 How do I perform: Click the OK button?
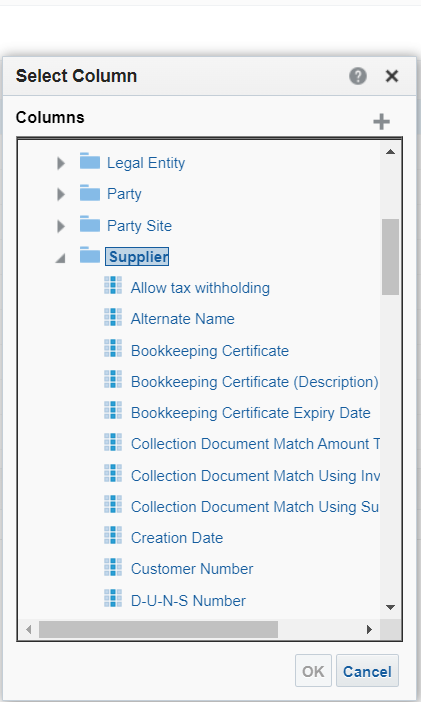pos(313,671)
